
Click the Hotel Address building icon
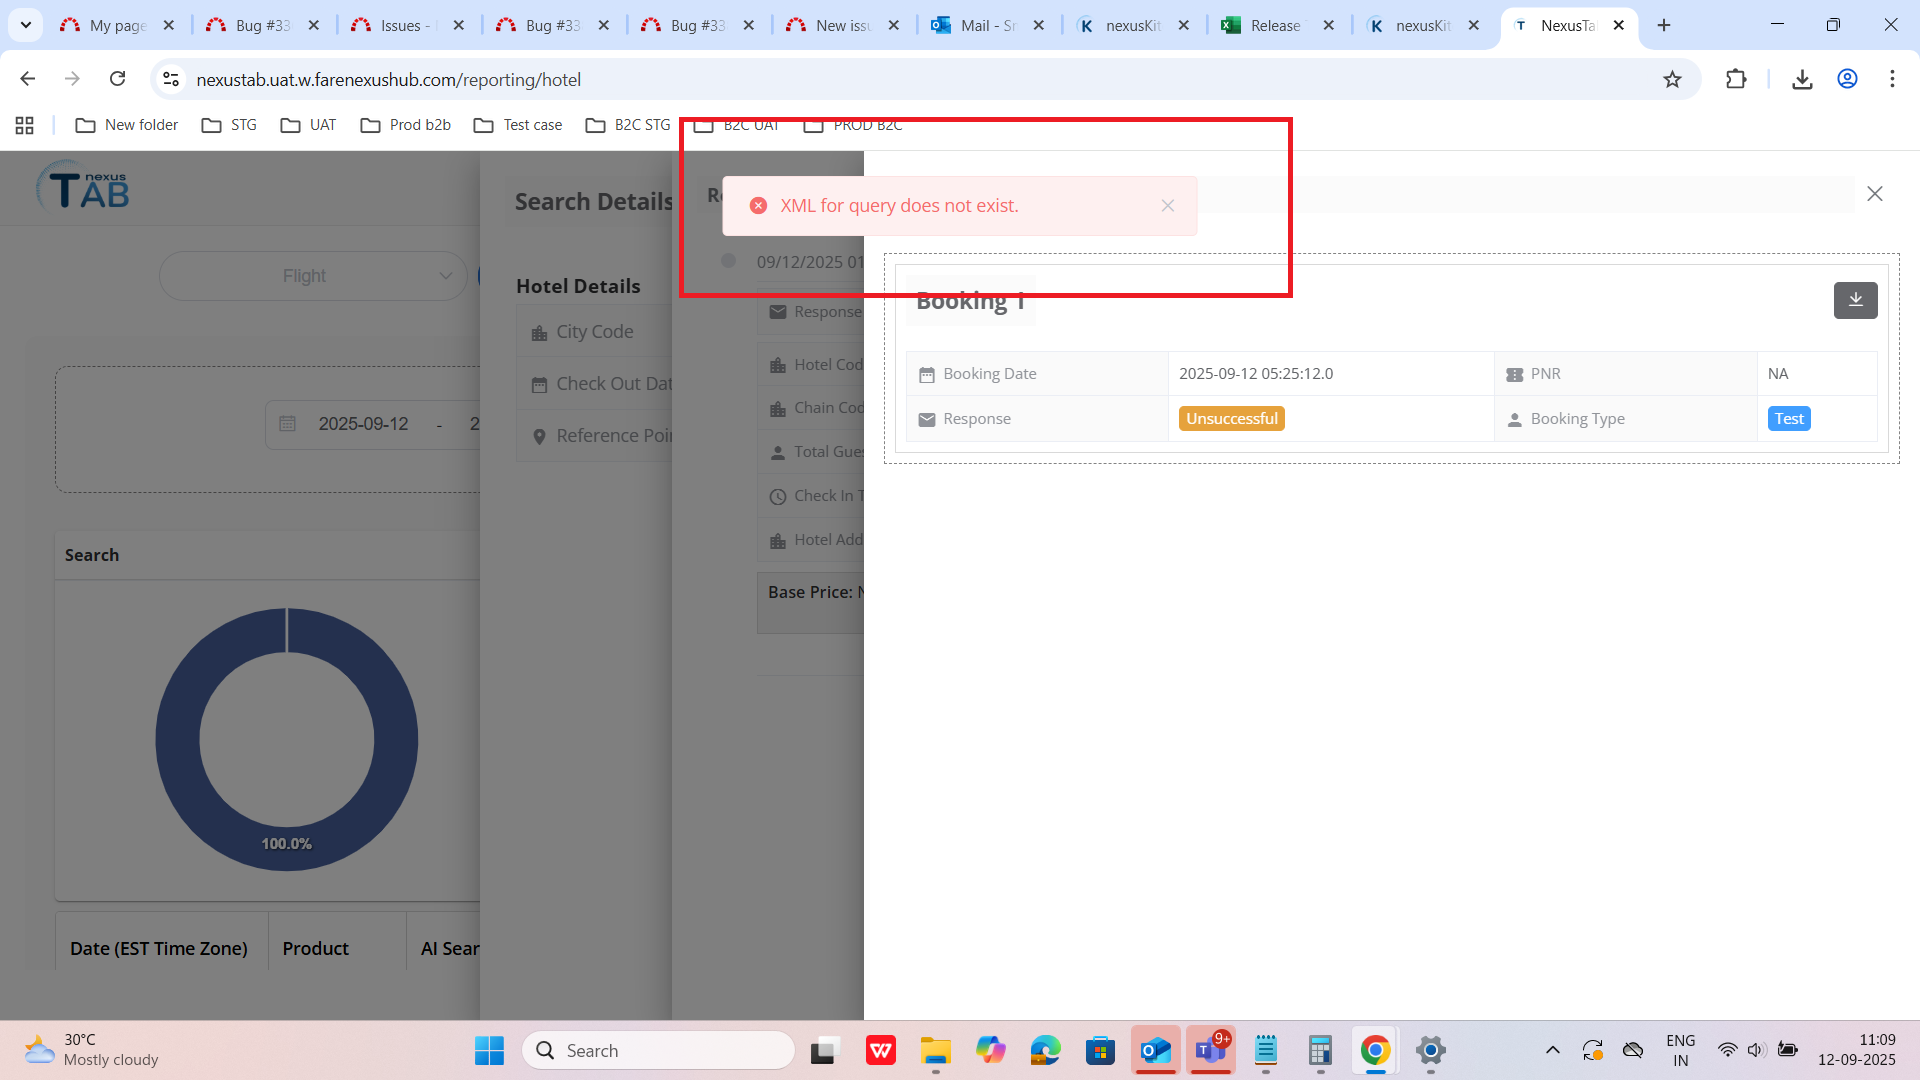click(778, 541)
